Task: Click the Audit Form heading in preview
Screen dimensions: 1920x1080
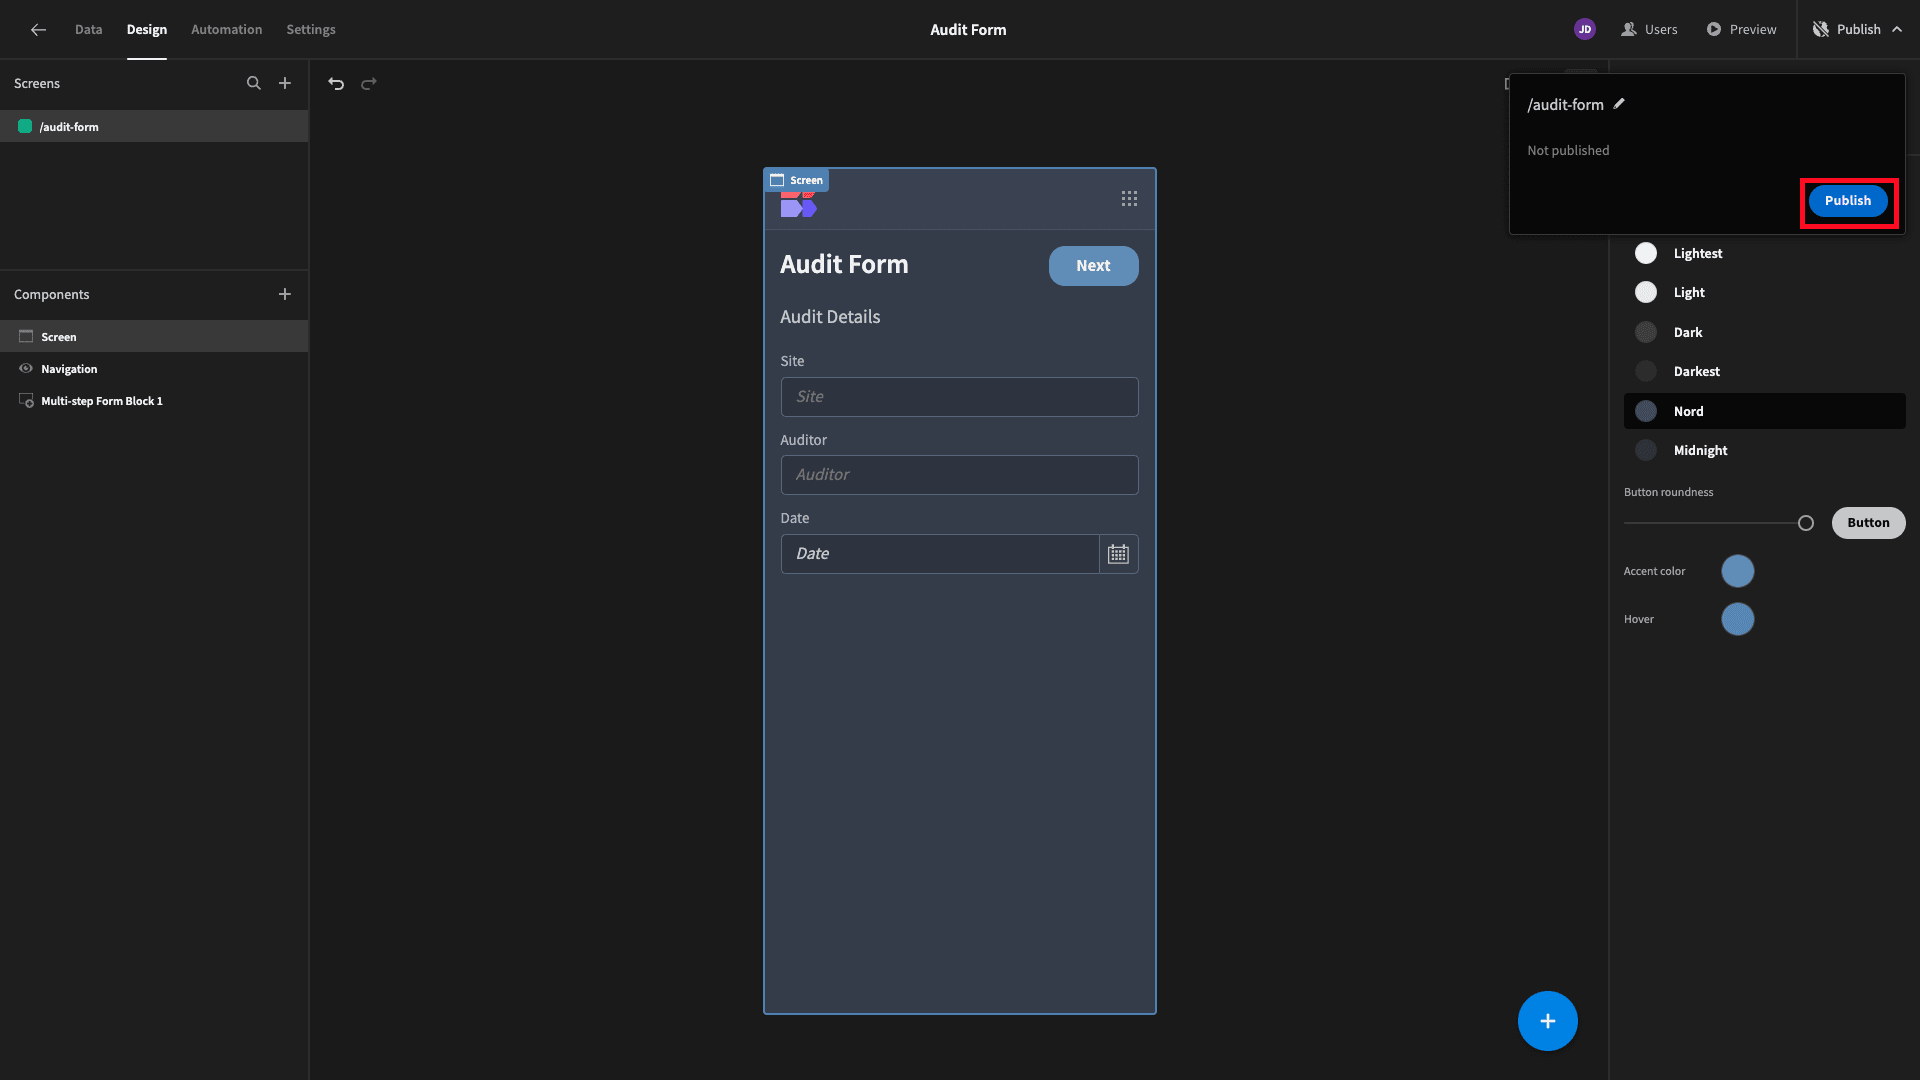Action: [844, 265]
